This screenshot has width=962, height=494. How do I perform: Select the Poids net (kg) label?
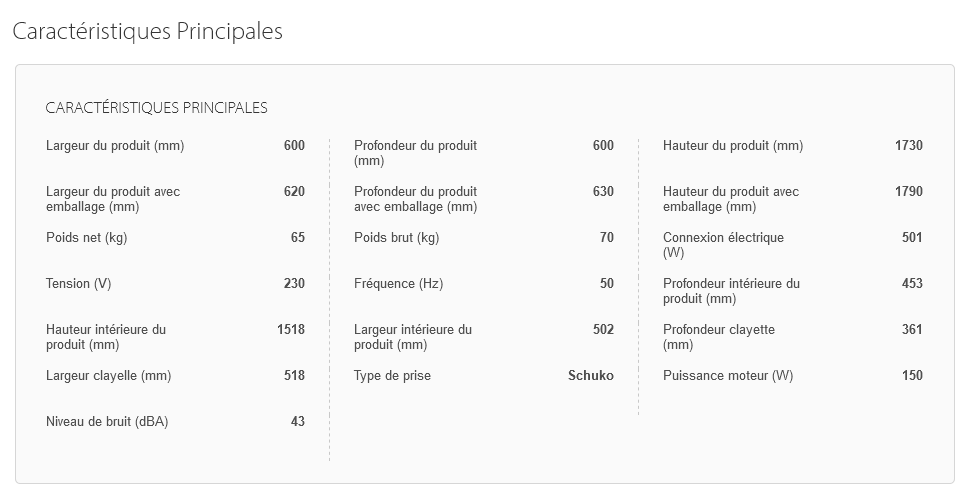(87, 238)
